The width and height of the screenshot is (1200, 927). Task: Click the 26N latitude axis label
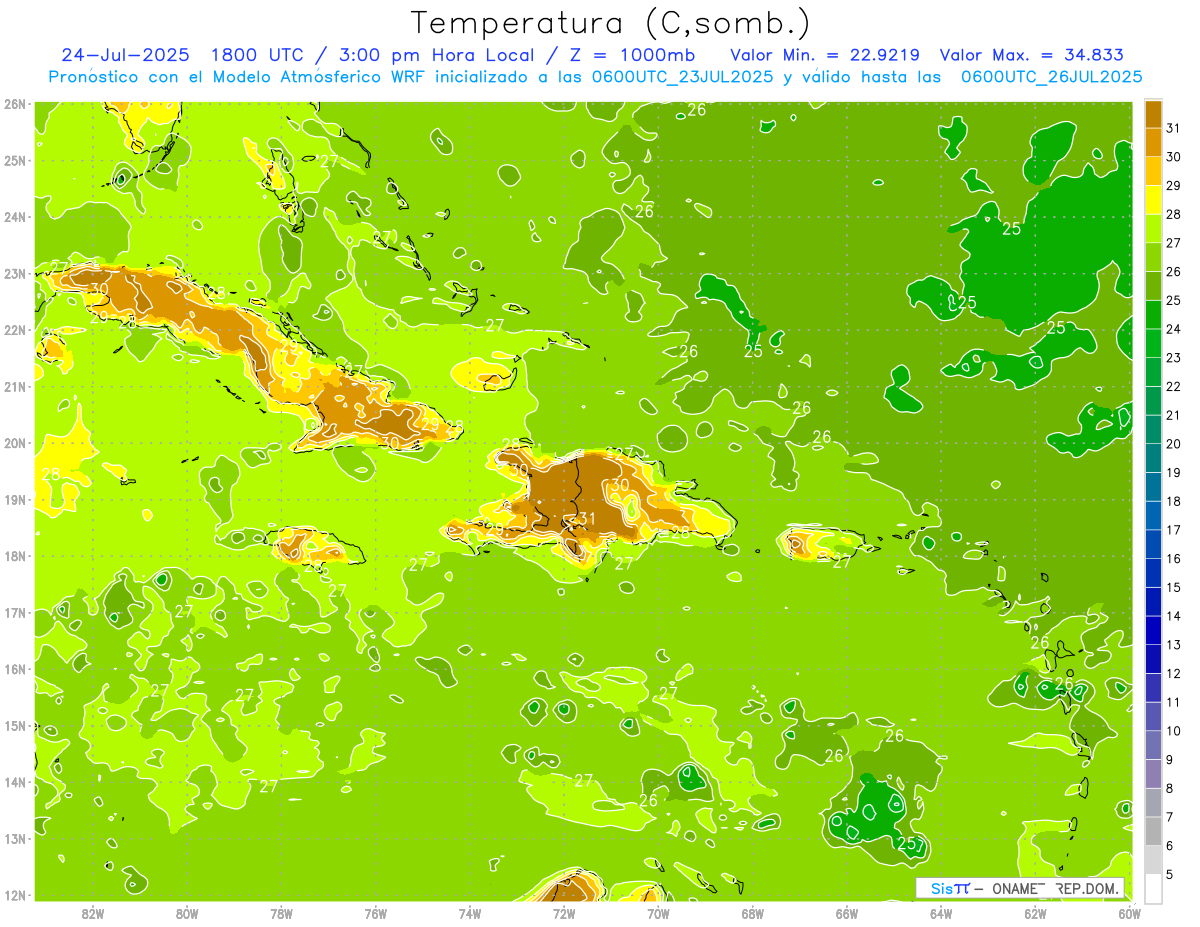click(16, 104)
